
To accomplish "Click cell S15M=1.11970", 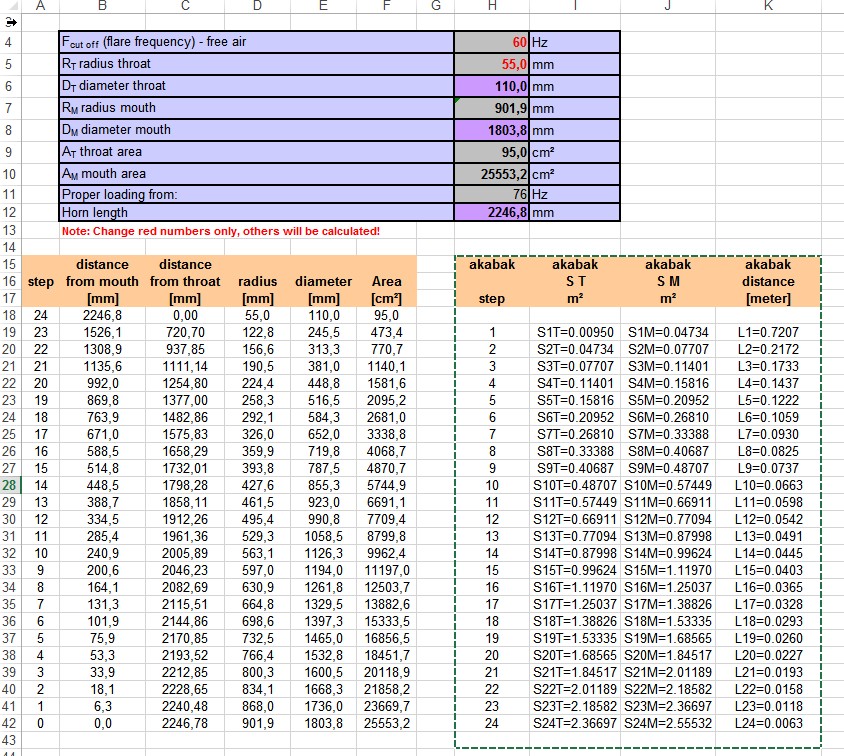I will (x=668, y=570).
